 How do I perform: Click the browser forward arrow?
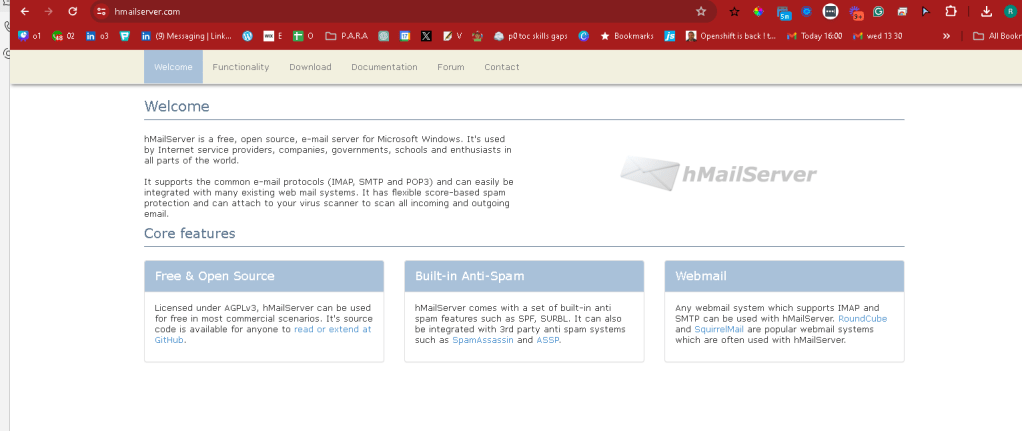coord(48,11)
